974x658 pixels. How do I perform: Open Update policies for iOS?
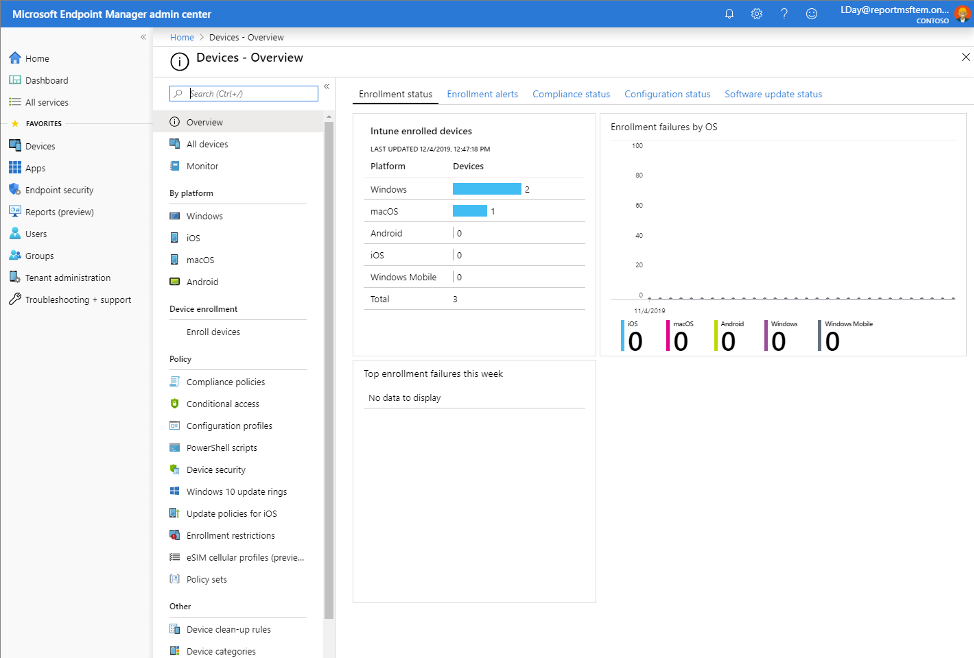[x=232, y=513]
